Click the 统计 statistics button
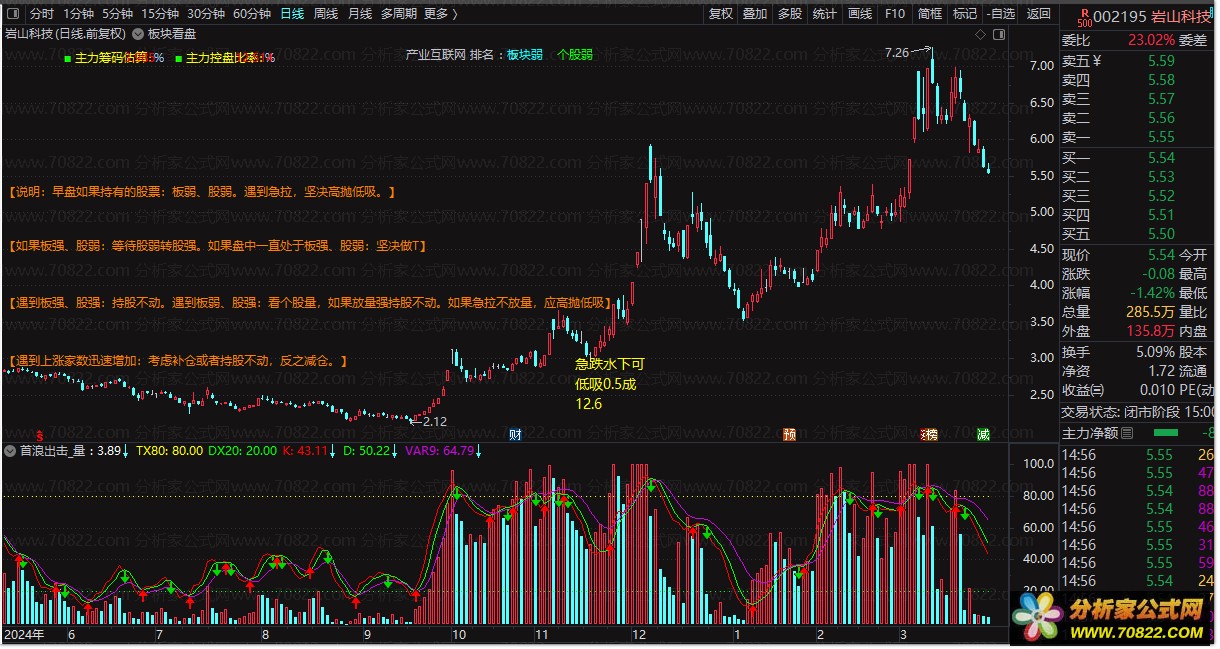The image size is (1220, 649). pos(825,14)
